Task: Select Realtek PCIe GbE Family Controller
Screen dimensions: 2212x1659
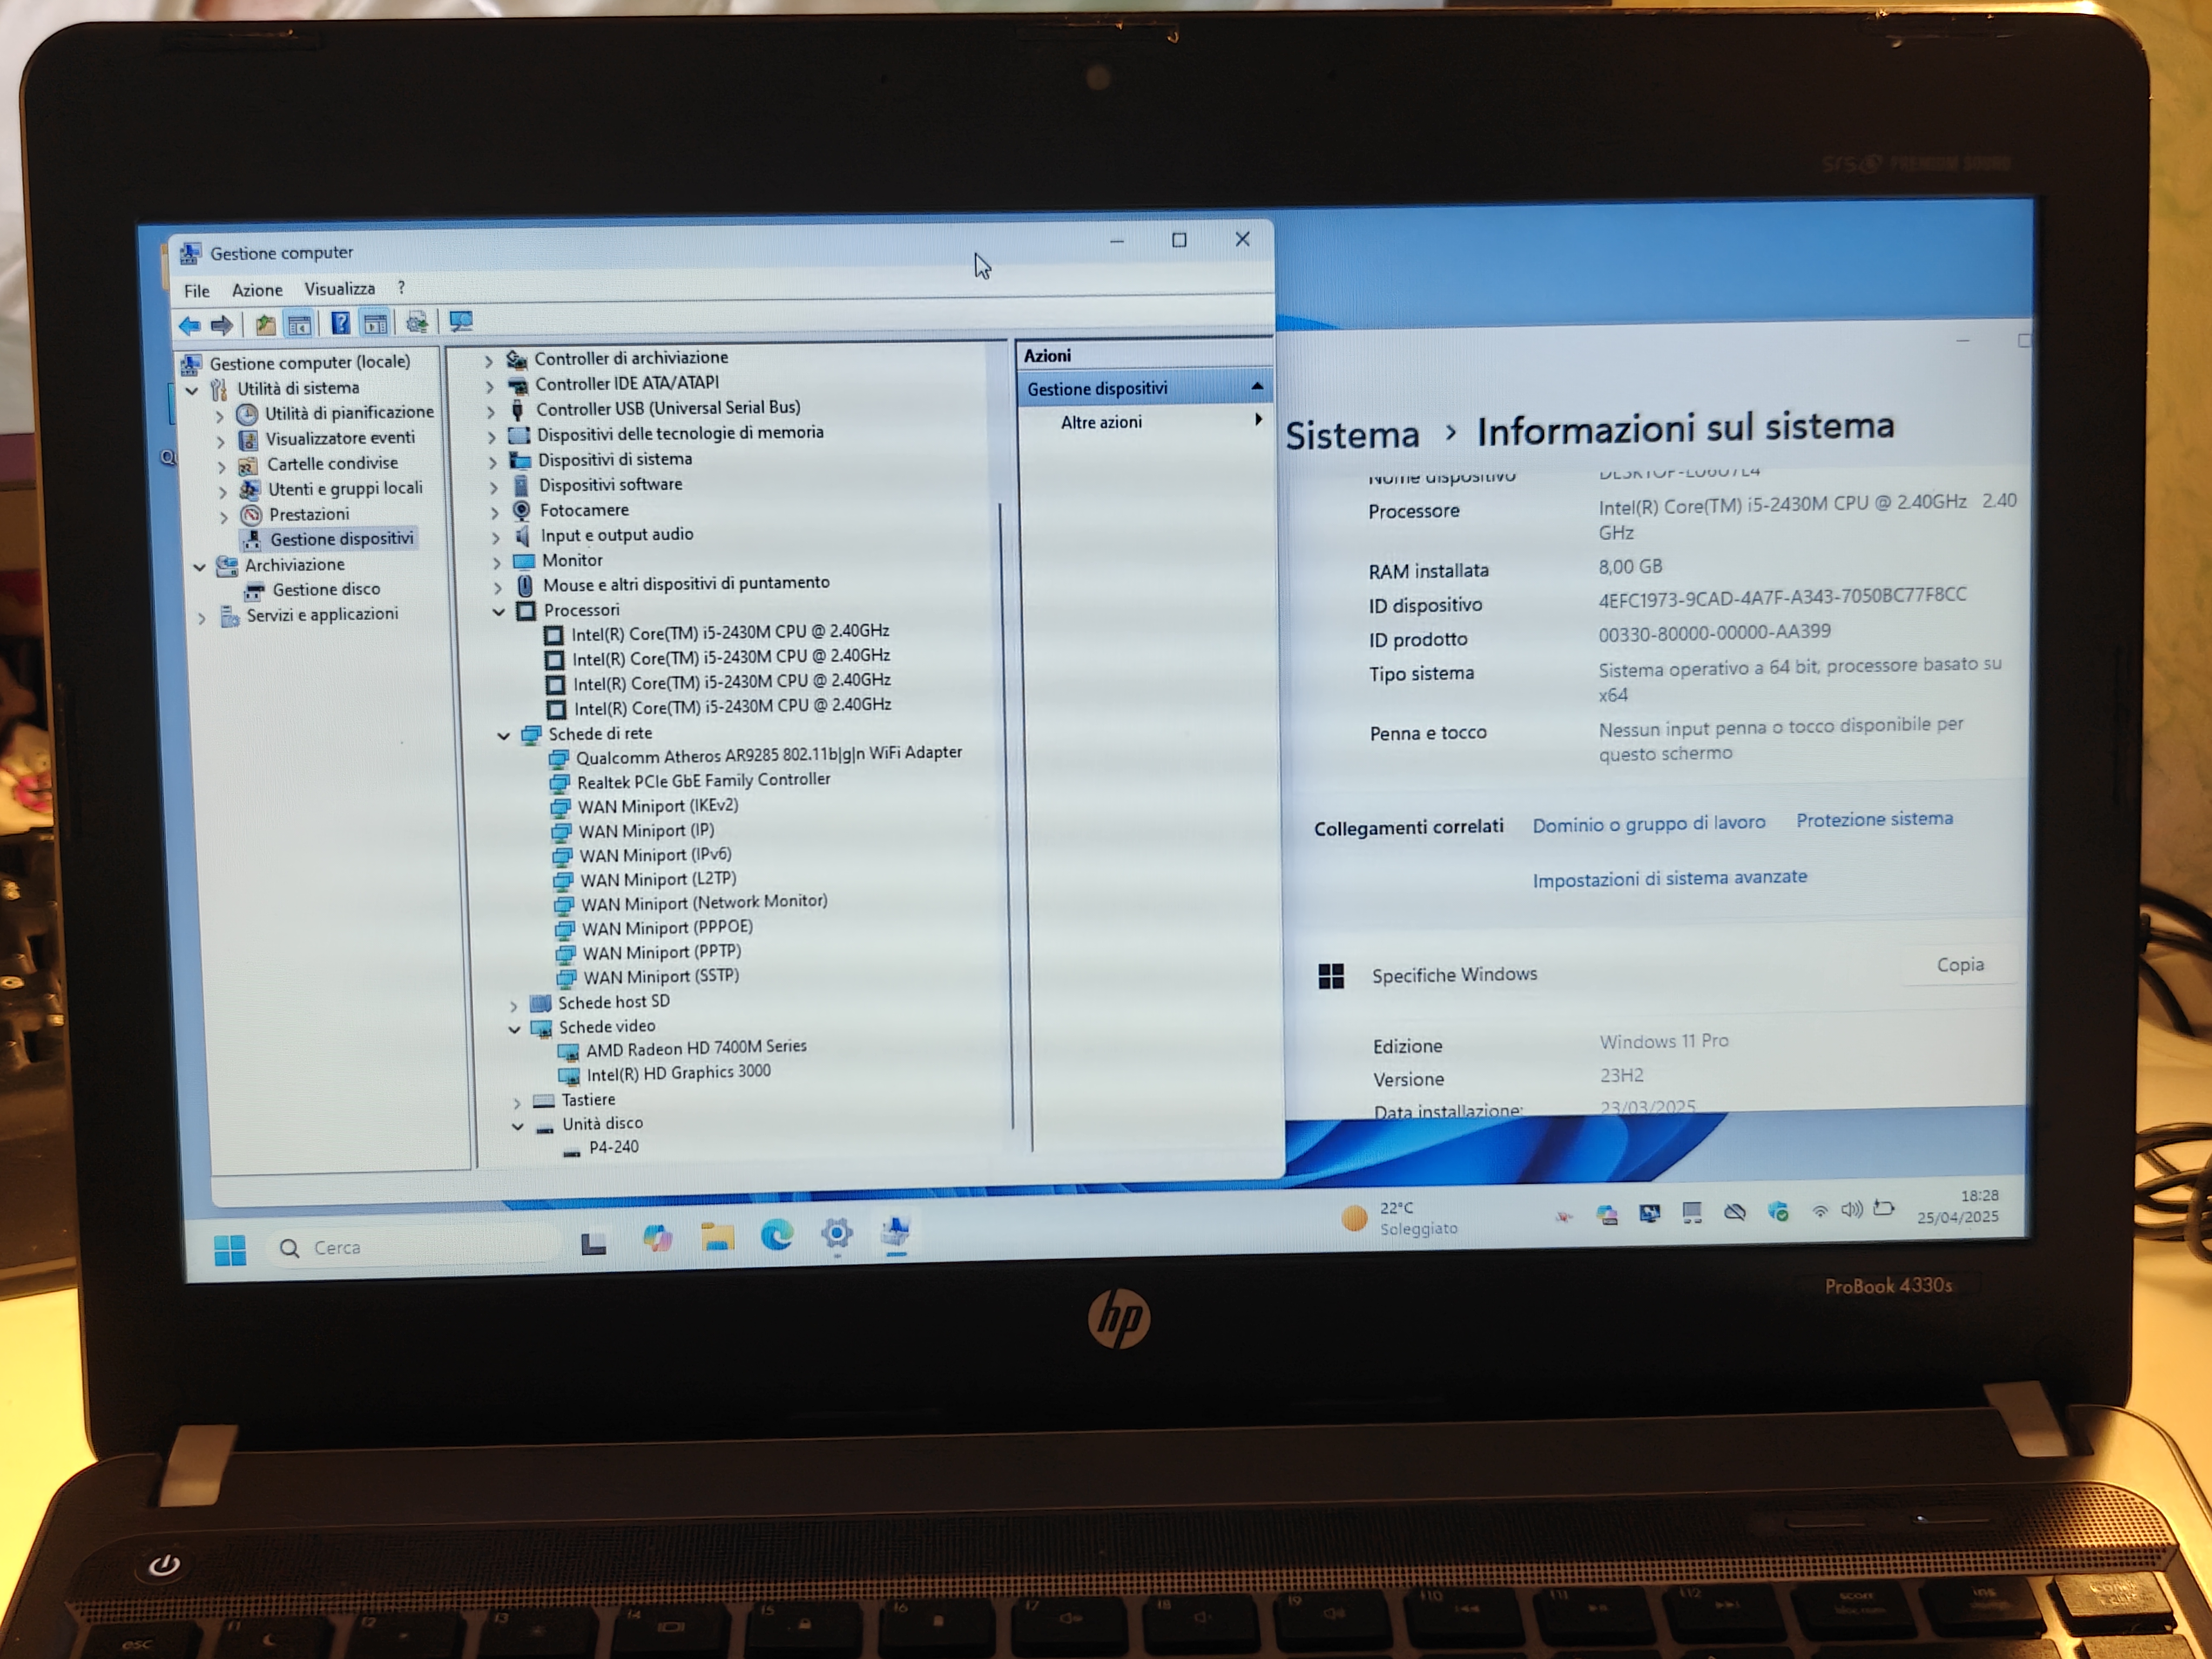Action: pos(703,781)
